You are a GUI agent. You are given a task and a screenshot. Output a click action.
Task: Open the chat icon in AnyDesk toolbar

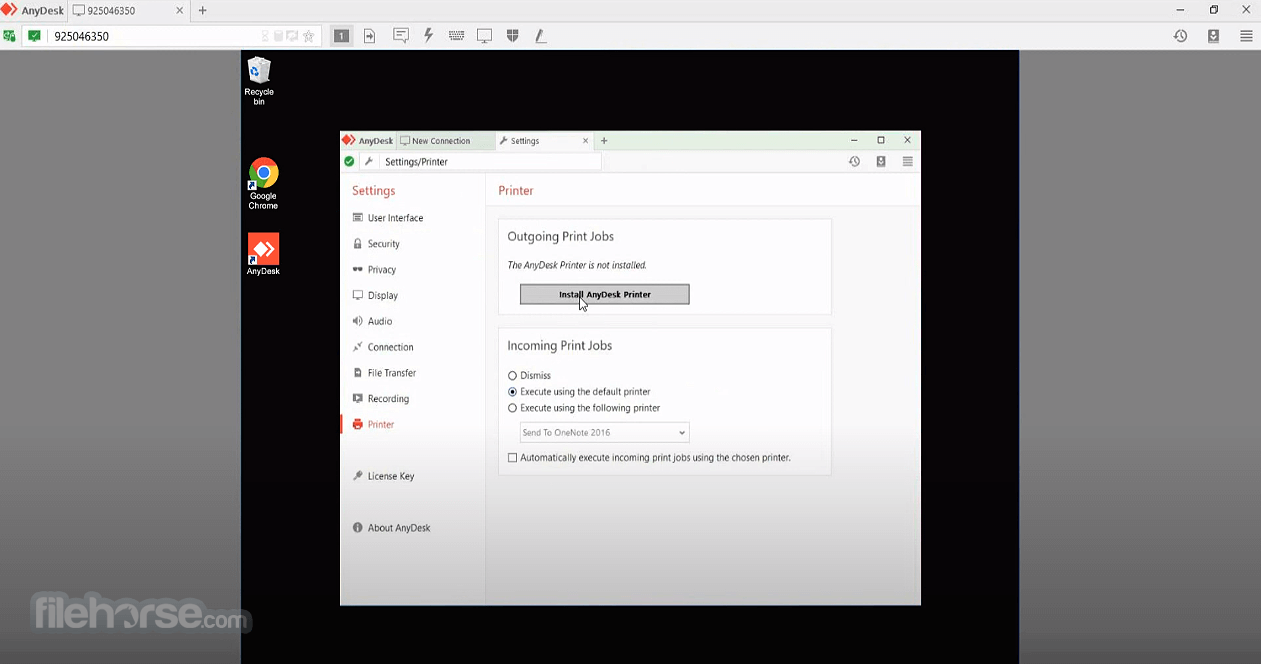click(x=400, y=36)
